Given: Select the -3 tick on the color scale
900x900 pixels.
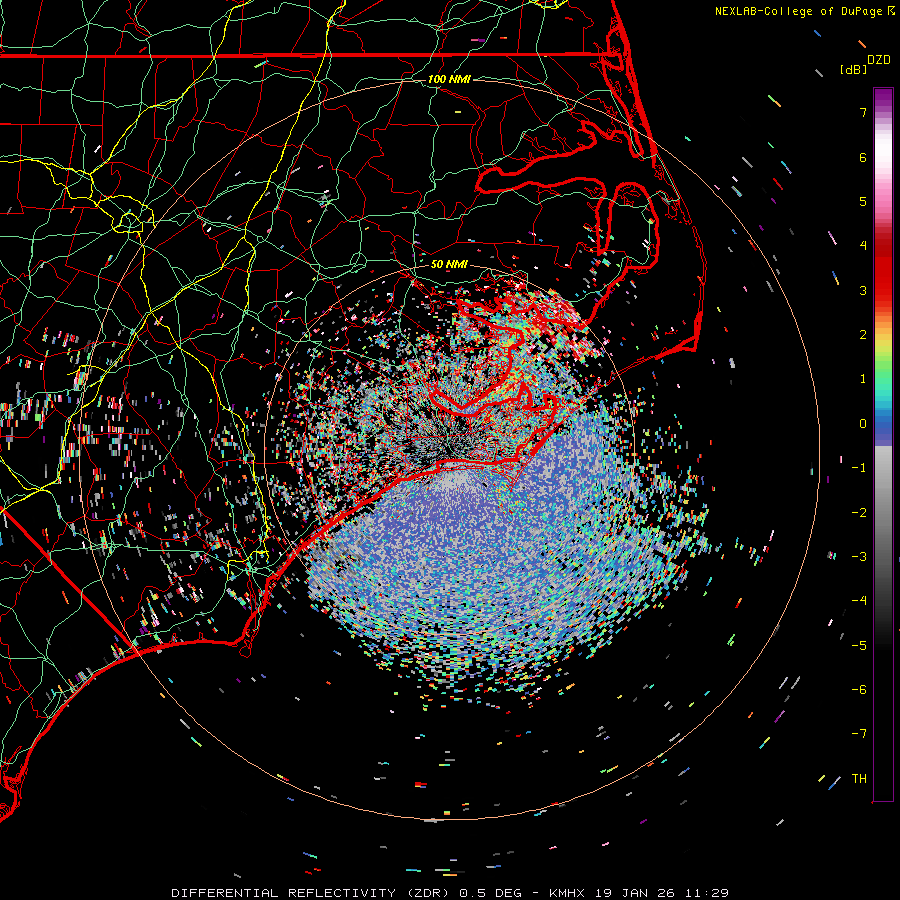Looking at the screenshot, I should 859,557.
